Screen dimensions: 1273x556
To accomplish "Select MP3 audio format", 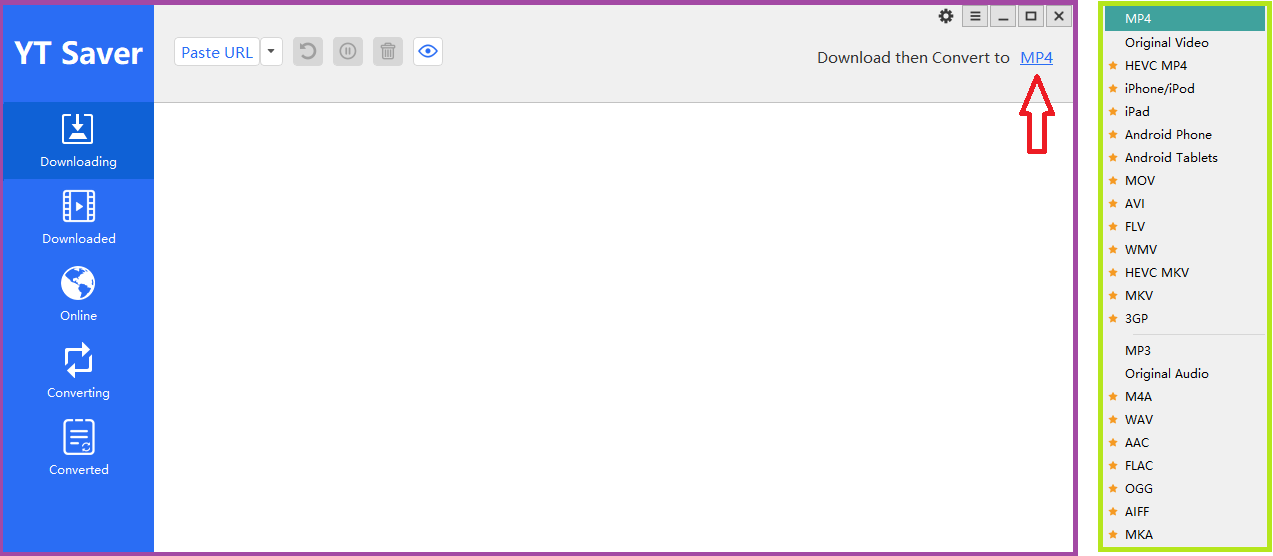I will [x=1185, y=351].
